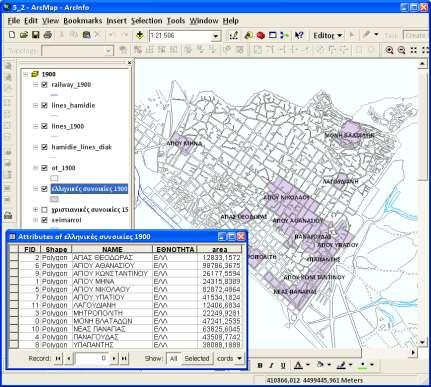Screen dimensions: 431x387
Task: Open ArcCatalog from the toolbar
Action: coord(248,35)
